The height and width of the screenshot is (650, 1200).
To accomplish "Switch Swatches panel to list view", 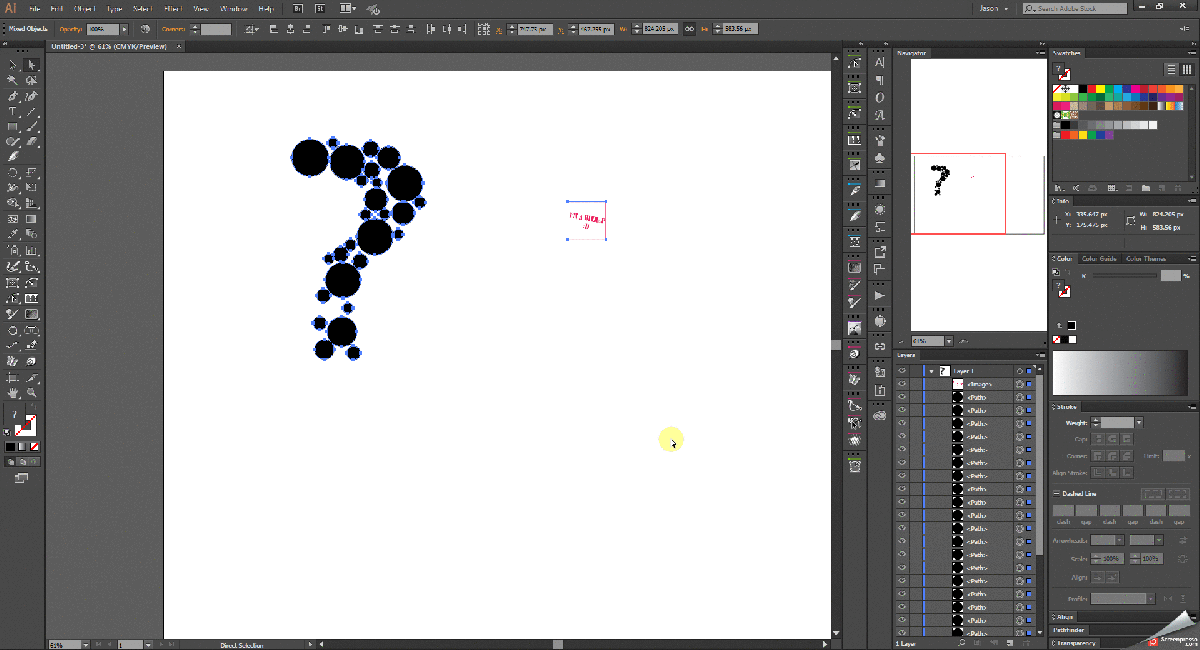I will 1170,69.
